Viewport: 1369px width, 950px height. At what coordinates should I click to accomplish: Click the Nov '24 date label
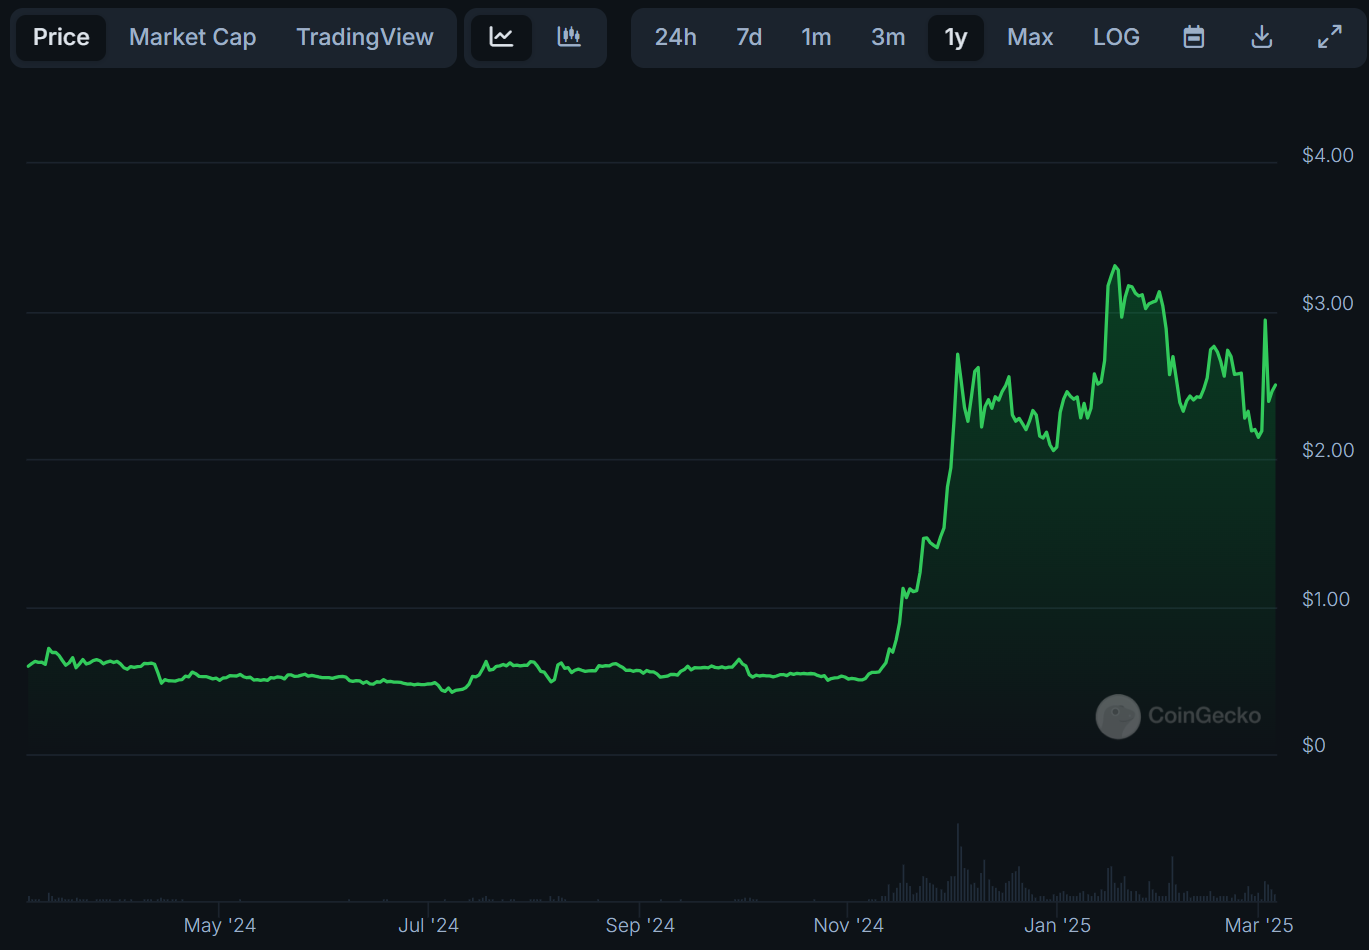[x=849, y=925]
